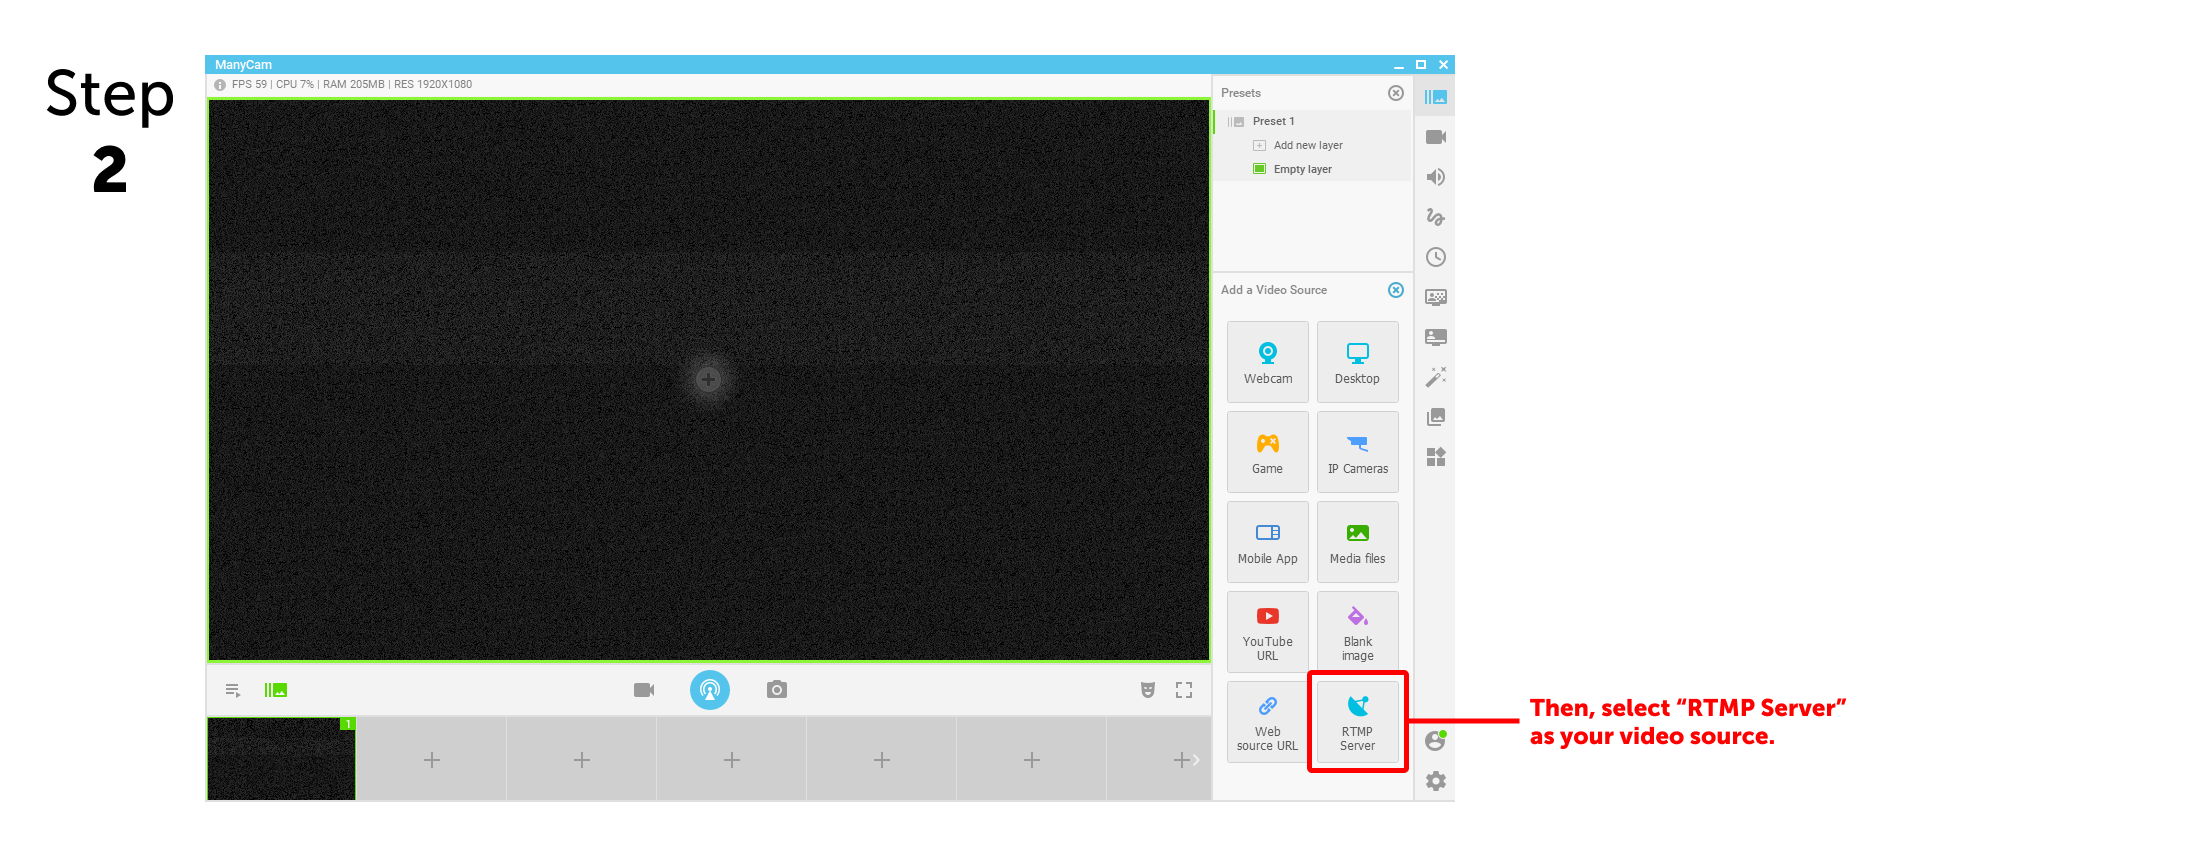This screenshot has width=2195, height=857.
Task: Select the Preset 1 thumbnail
Action: pos(281,759)
